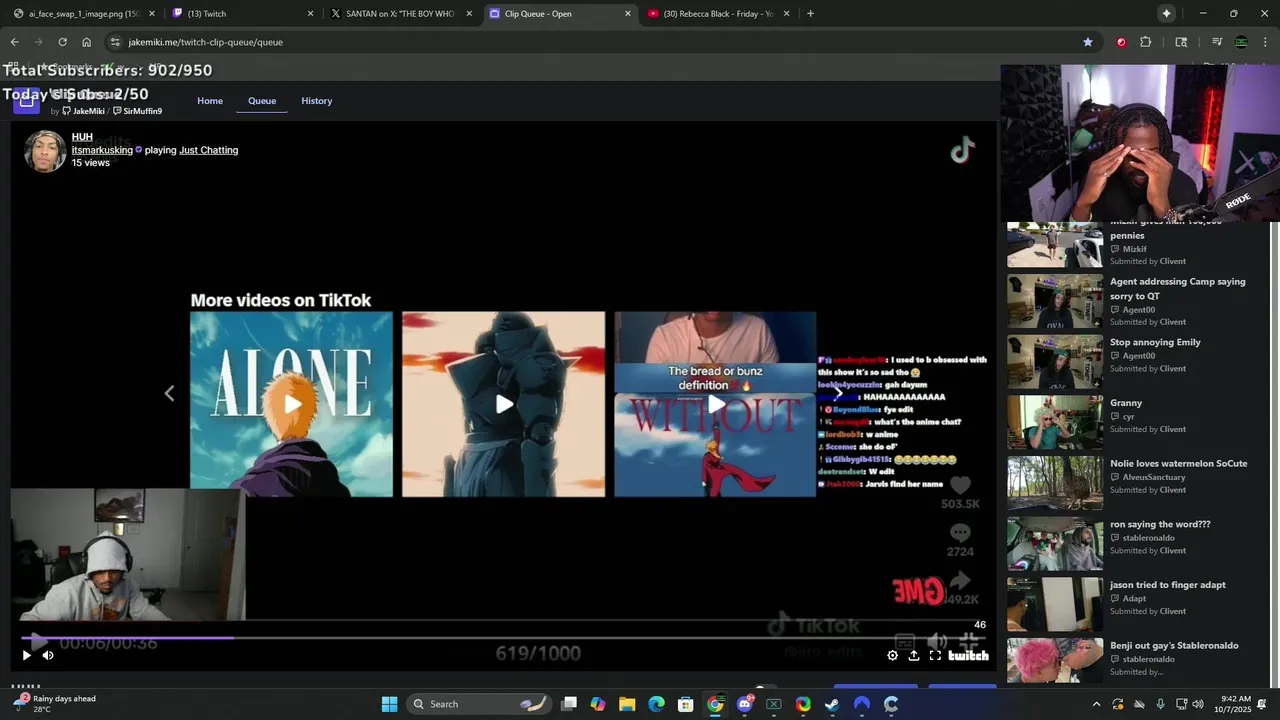
Task: Click the taskbar Search box
Action: (x=480, y=704)
